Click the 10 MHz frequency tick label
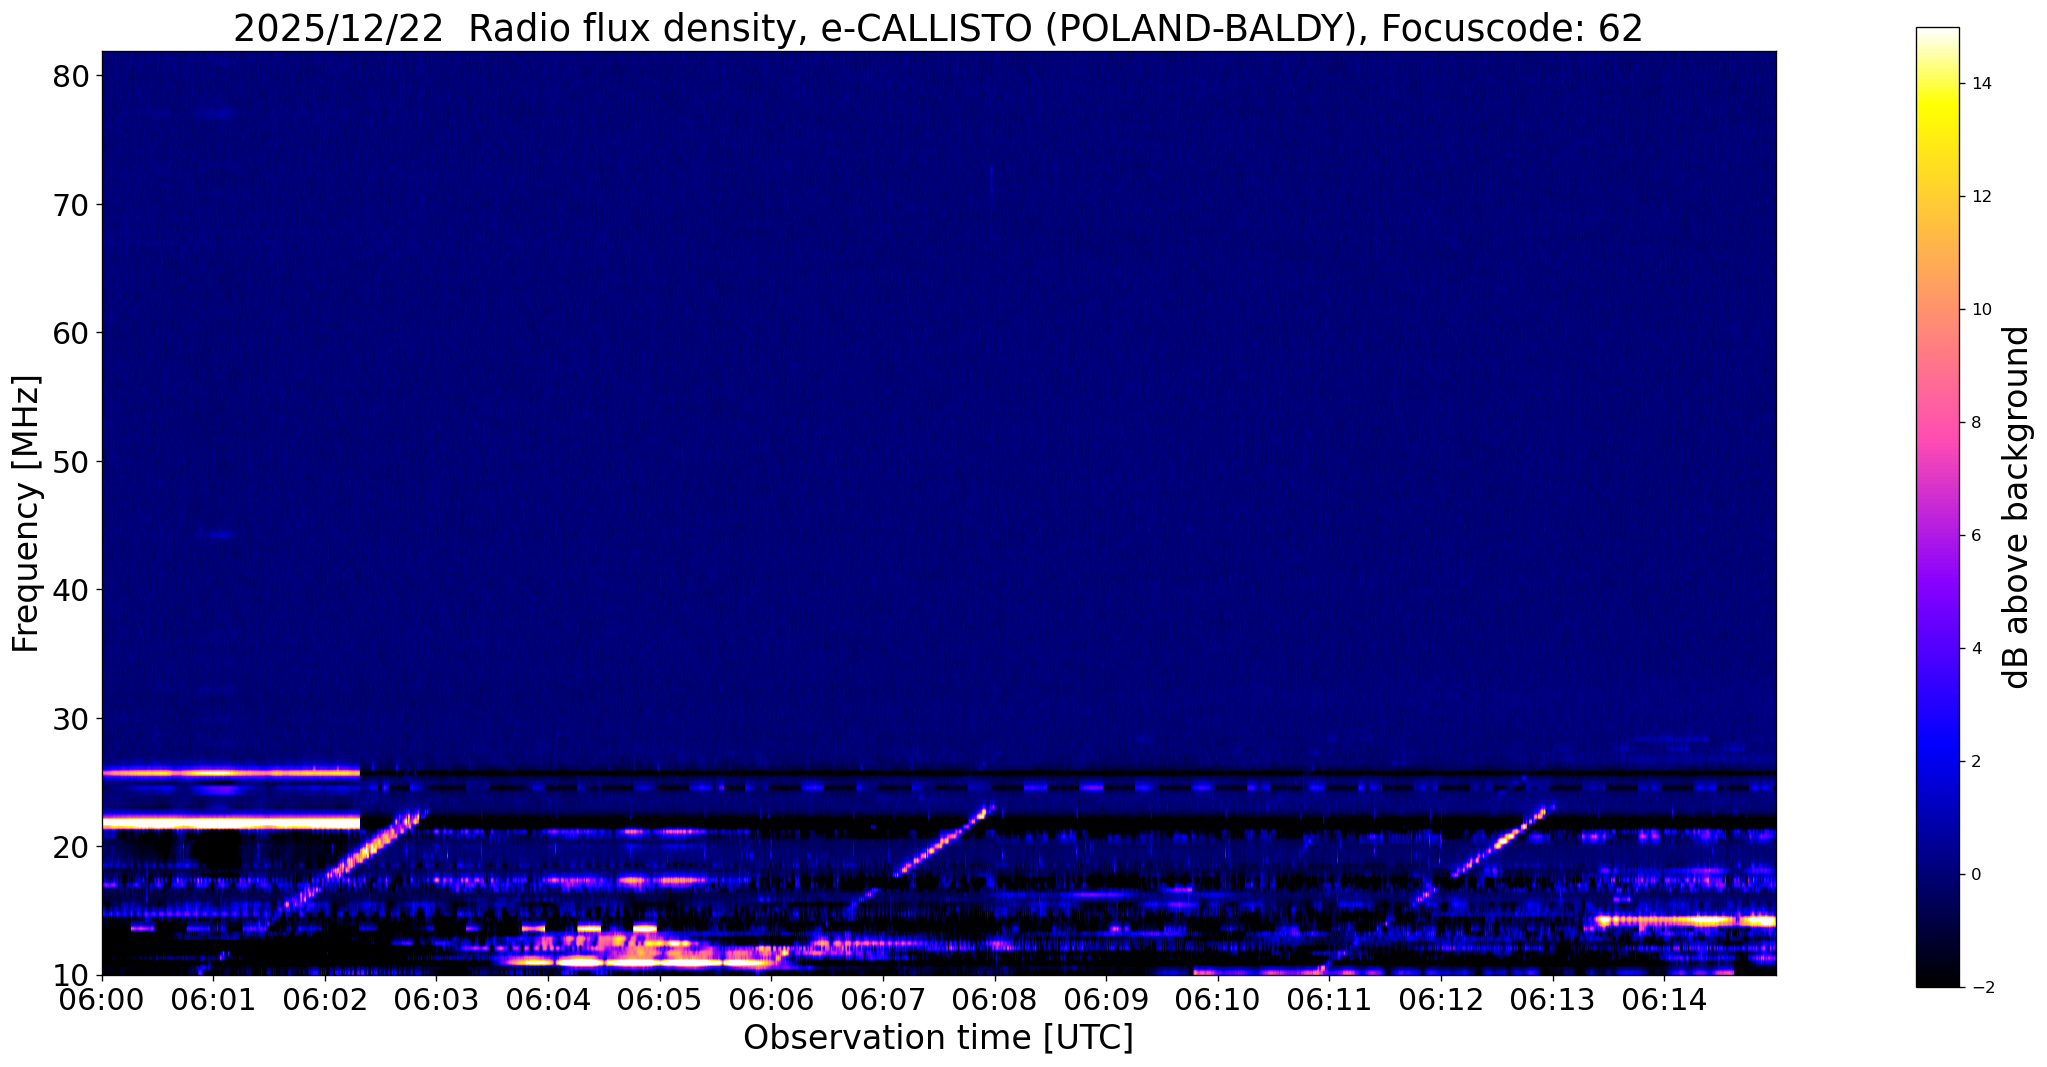The image size is (2047, 1067). 69,975
